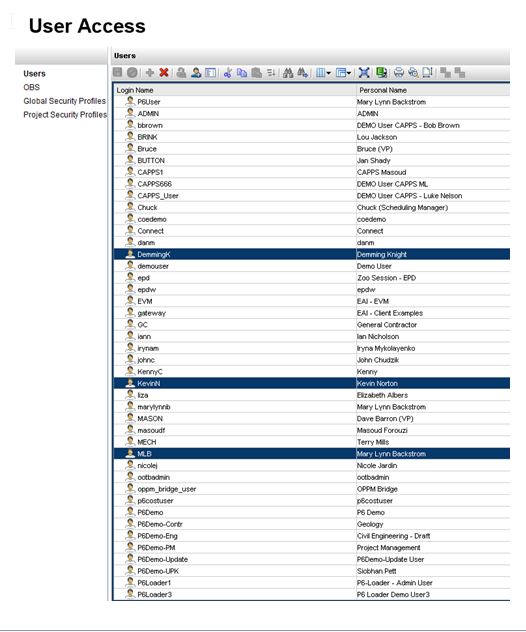Click the details panel window toolbar icon
The height and width of the screenshot is (632, 526).
210,73
